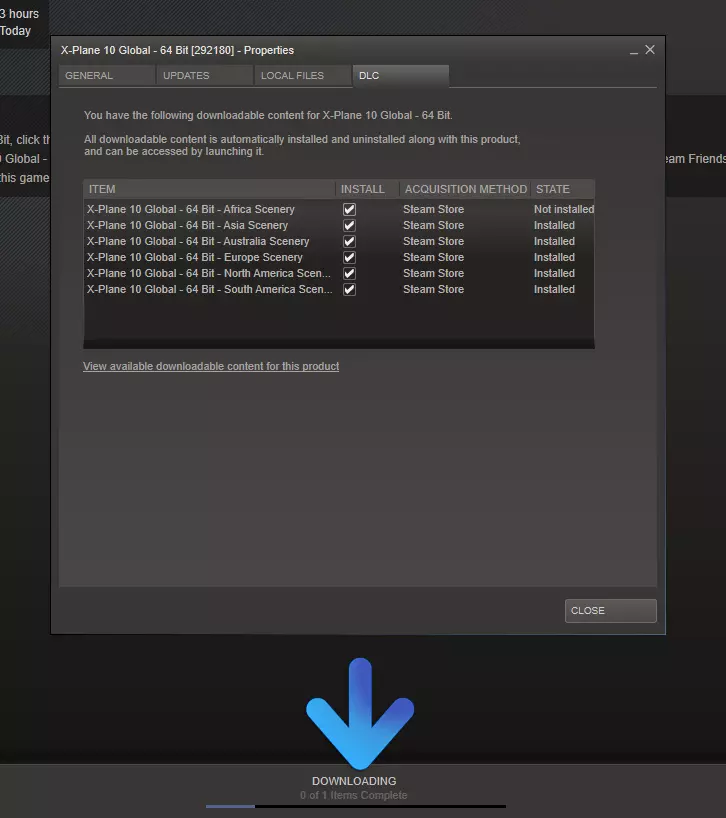Screen dimensions: 726x818
Task: Toggle North America Scenery install checkbox
Action: click(349, 273)
